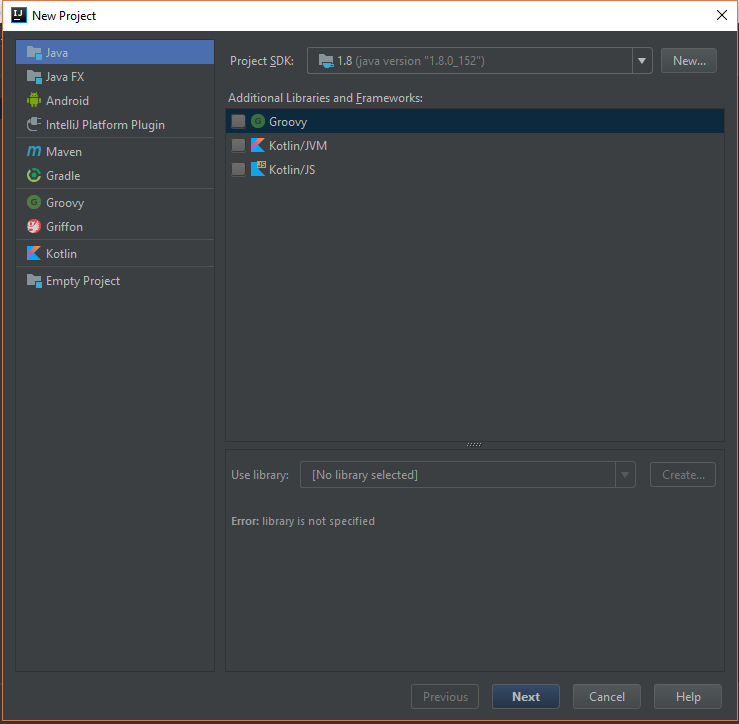This screenshot has width=739, height=724.
Task: Click the Kotlin/JVM framework icon
Action: pos(258,145)
